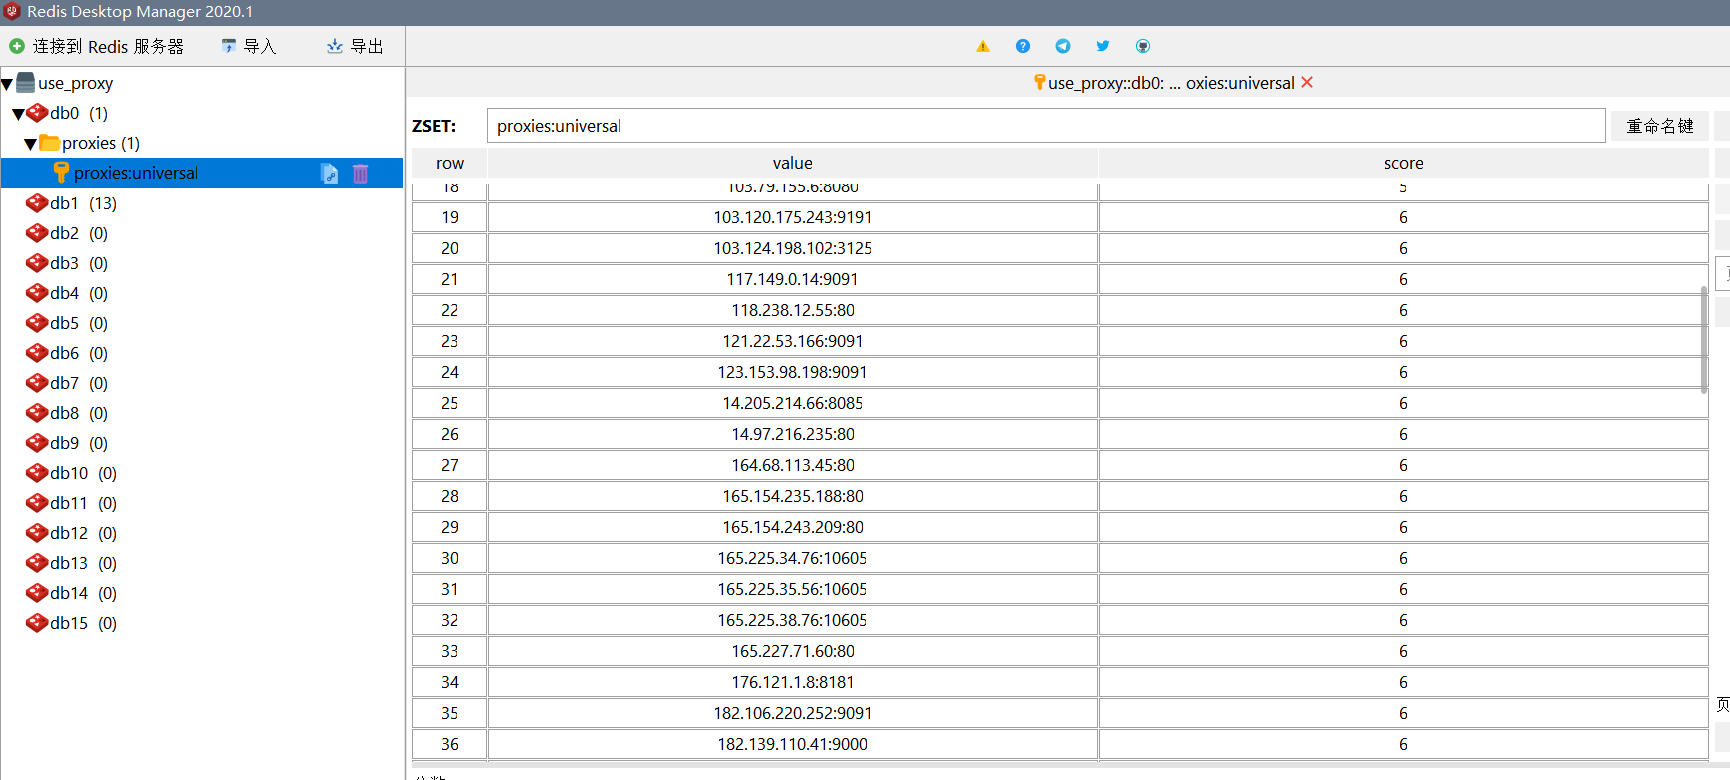1730x780 pixels.
Task: Select value 165.225.34.76:10605
Action: [793, 558]
